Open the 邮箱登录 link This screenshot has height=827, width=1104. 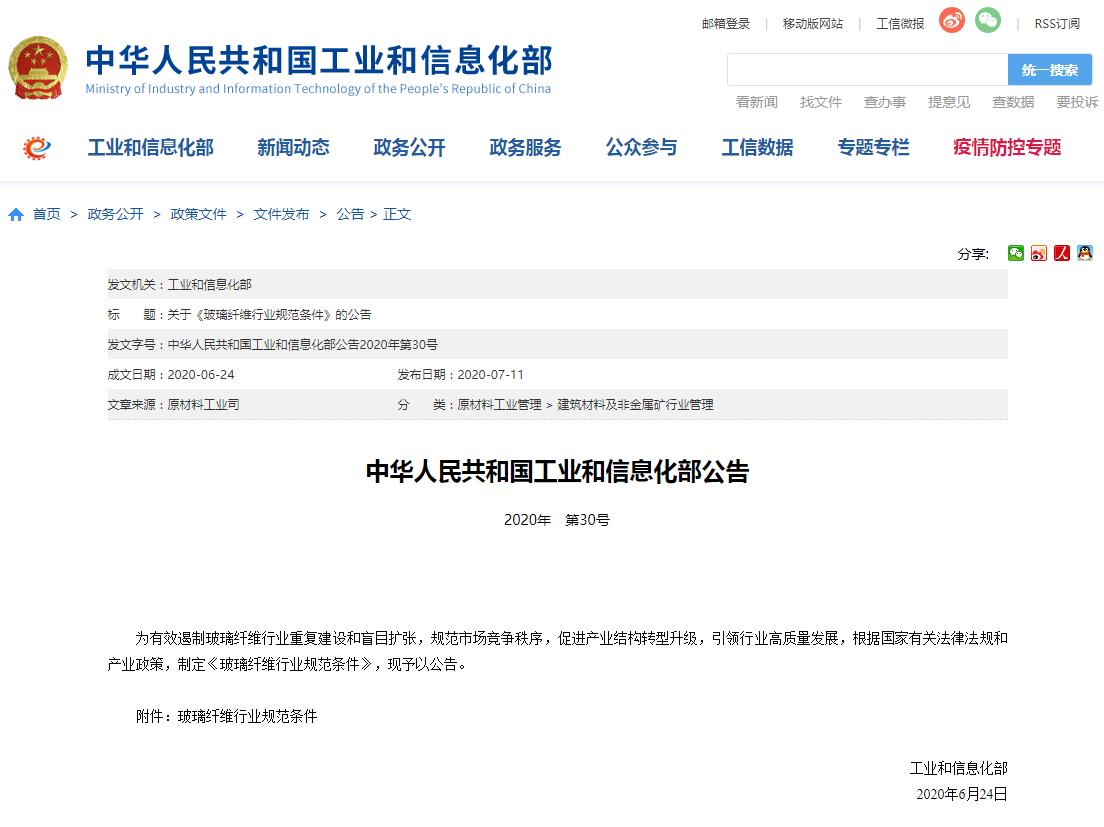click(726, 23)
